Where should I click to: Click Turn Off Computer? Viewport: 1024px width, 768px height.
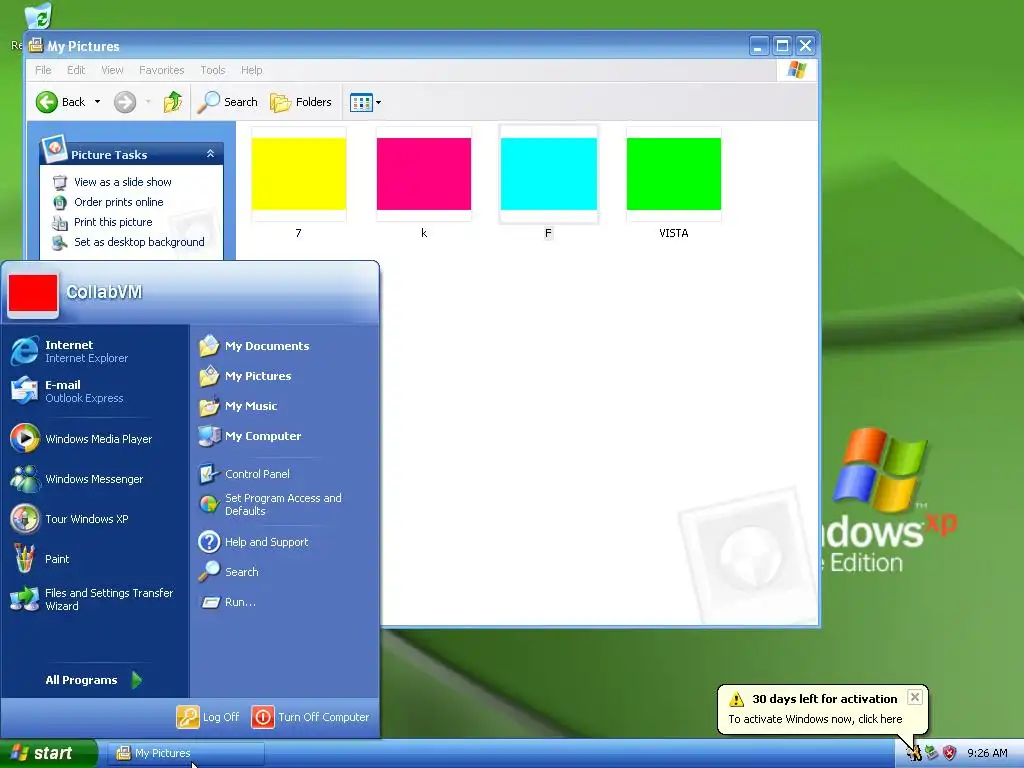[x=310, y=717]
